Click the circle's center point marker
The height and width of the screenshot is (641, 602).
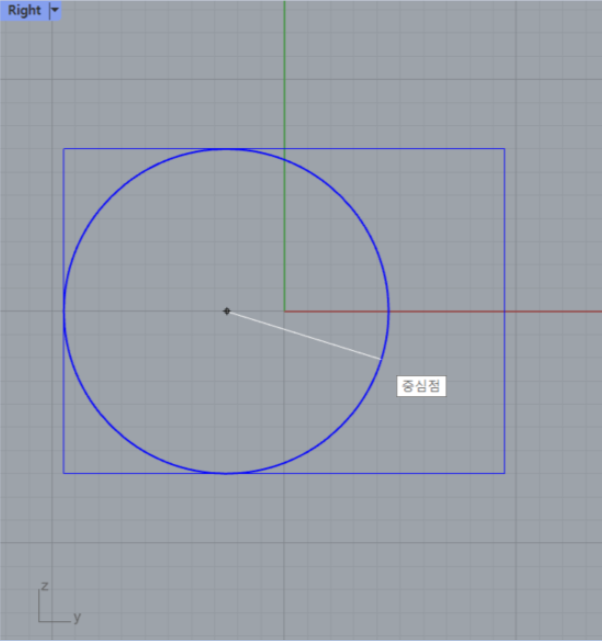tap(227, 311)
